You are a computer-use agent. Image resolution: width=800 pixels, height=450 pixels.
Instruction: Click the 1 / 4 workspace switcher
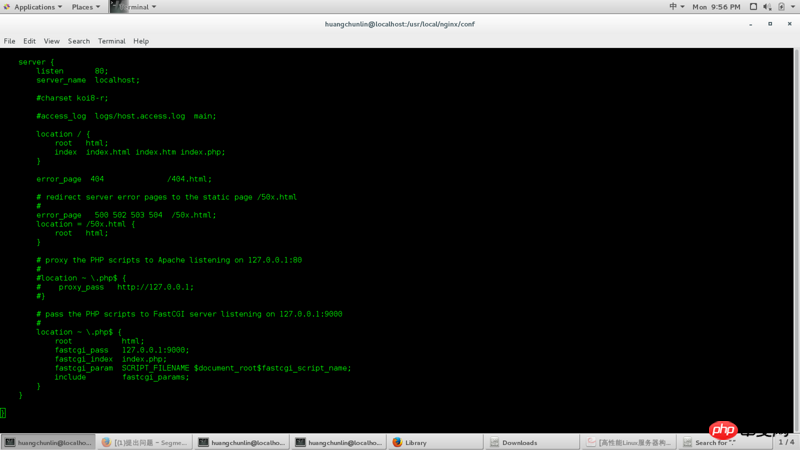coord(786,442)
